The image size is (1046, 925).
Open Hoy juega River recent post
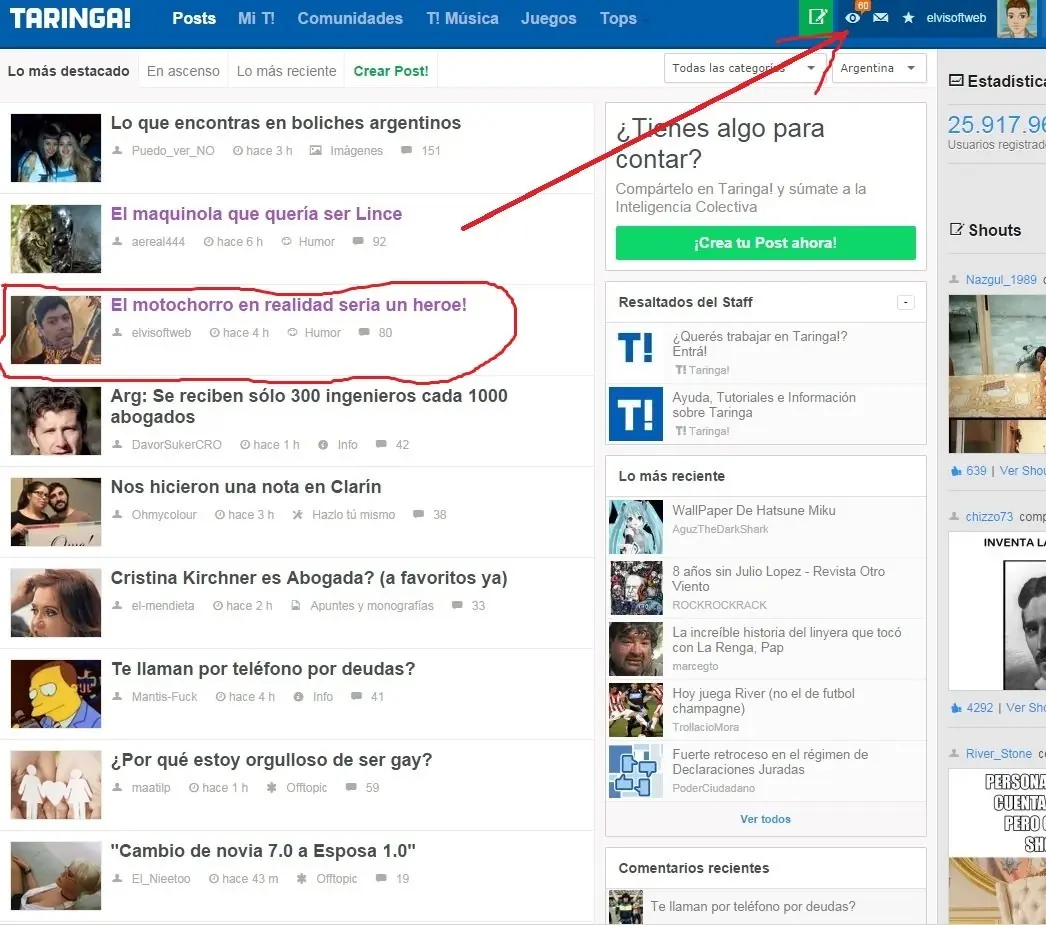coord(763,701)
